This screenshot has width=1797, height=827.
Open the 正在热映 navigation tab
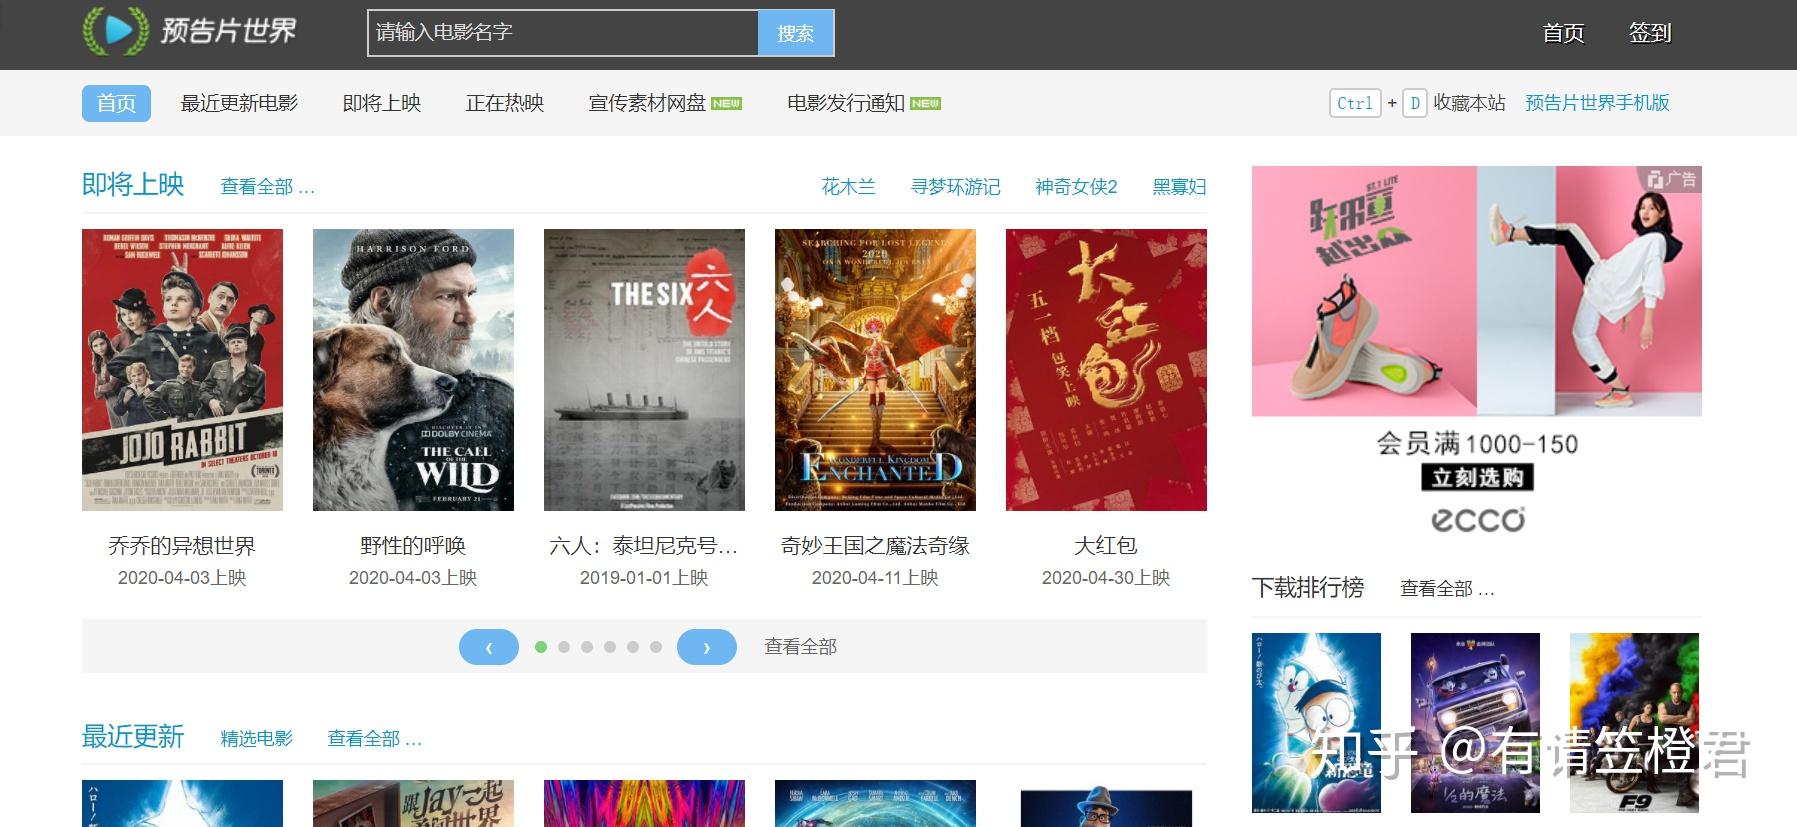pyautogui.click(x=505, y=103)
